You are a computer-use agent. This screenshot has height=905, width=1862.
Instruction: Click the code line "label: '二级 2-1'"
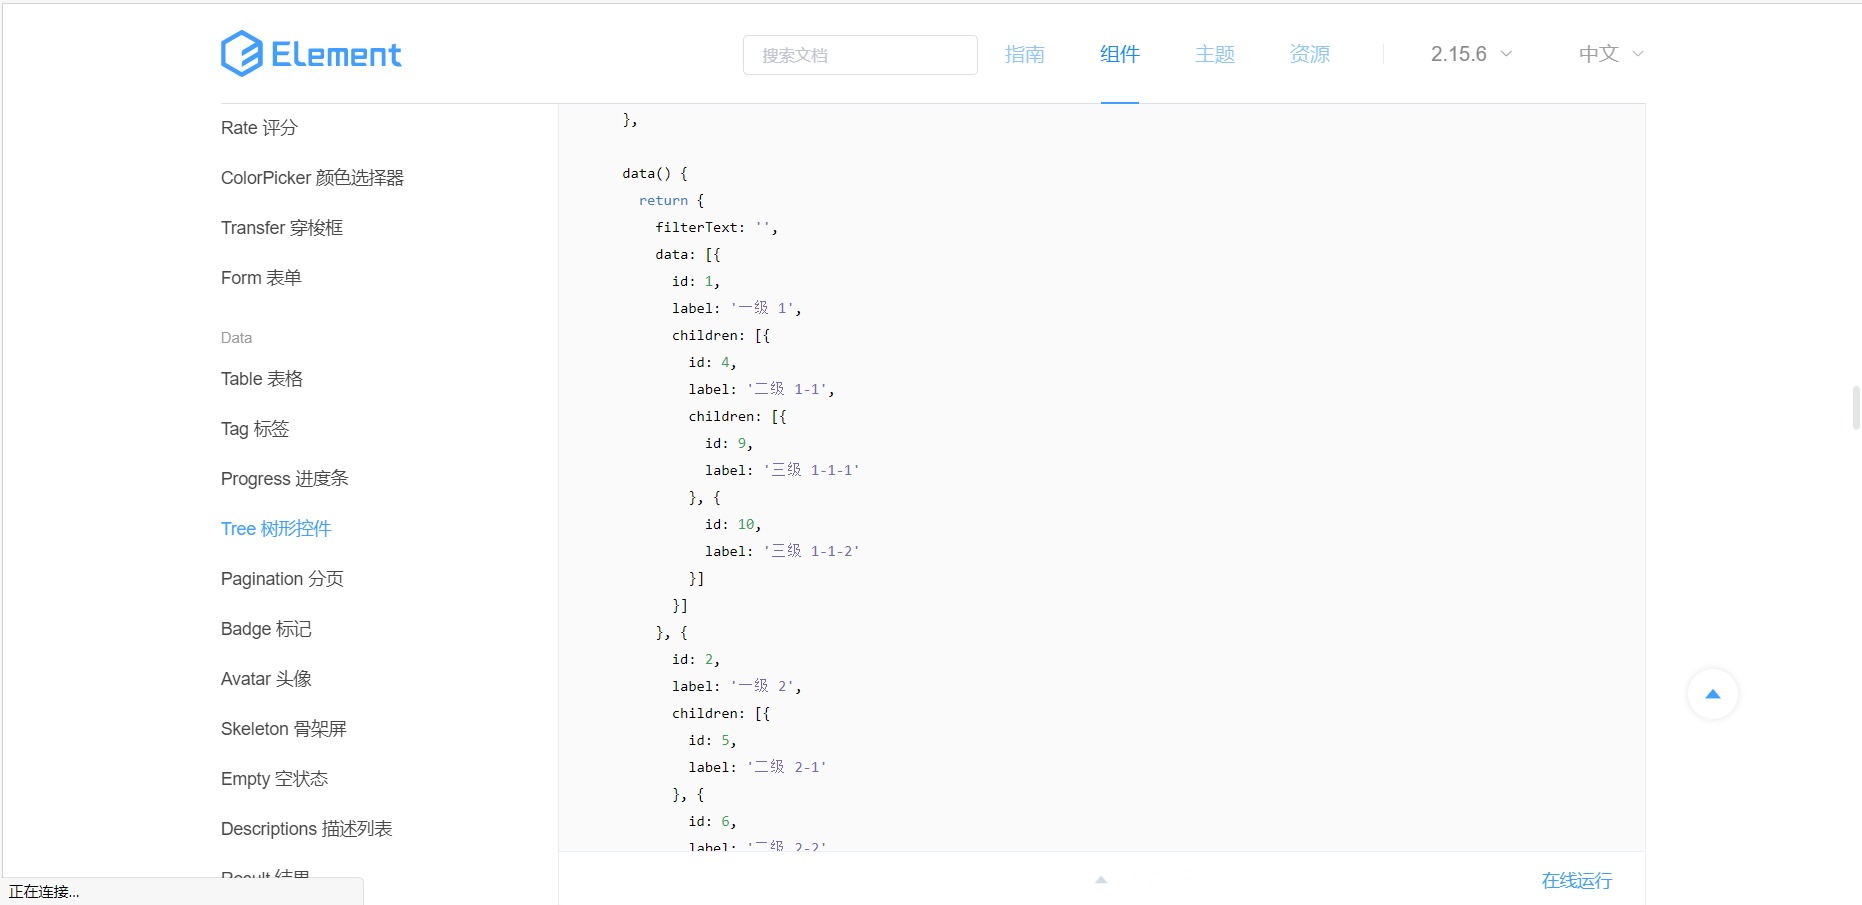(758, 767)
